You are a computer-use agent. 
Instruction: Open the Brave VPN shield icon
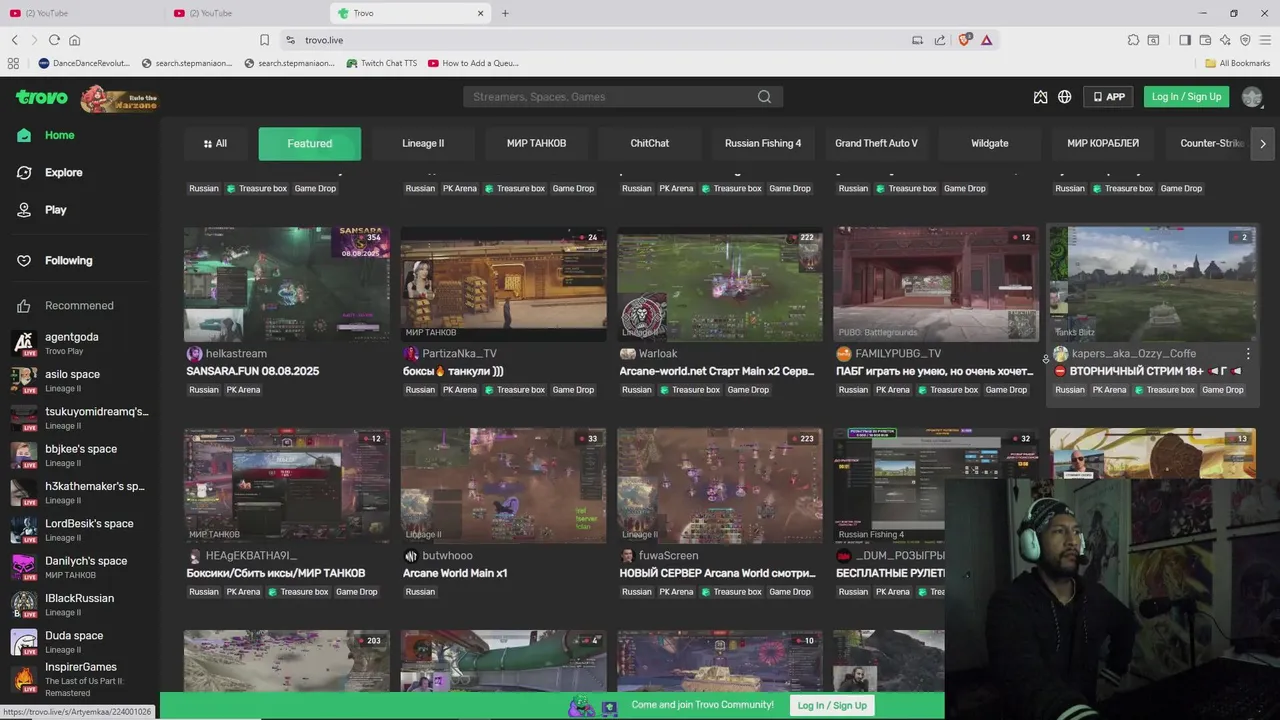(x=1245, y=40)
